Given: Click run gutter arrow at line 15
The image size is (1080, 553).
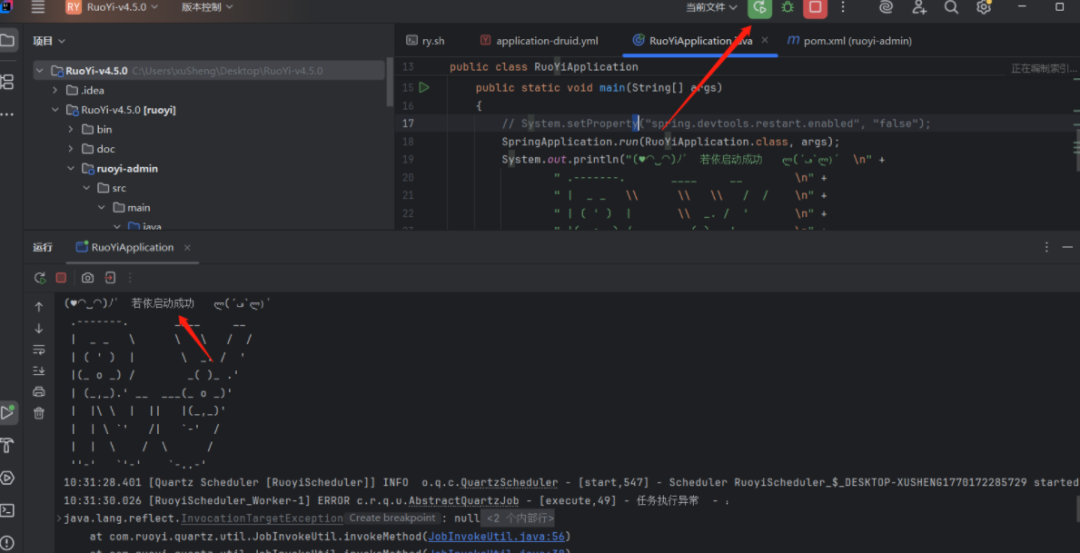Looking at the screenshot, I should (424, 87).
